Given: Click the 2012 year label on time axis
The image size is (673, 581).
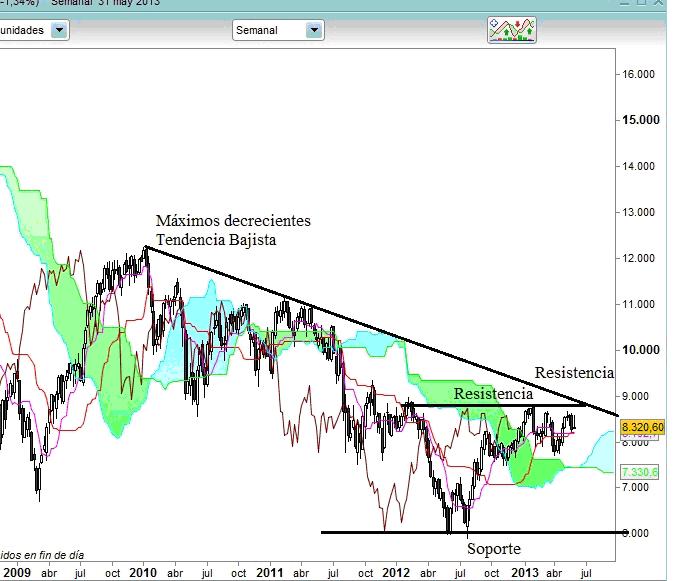Looking at the screenshot, I should point(396,572).
